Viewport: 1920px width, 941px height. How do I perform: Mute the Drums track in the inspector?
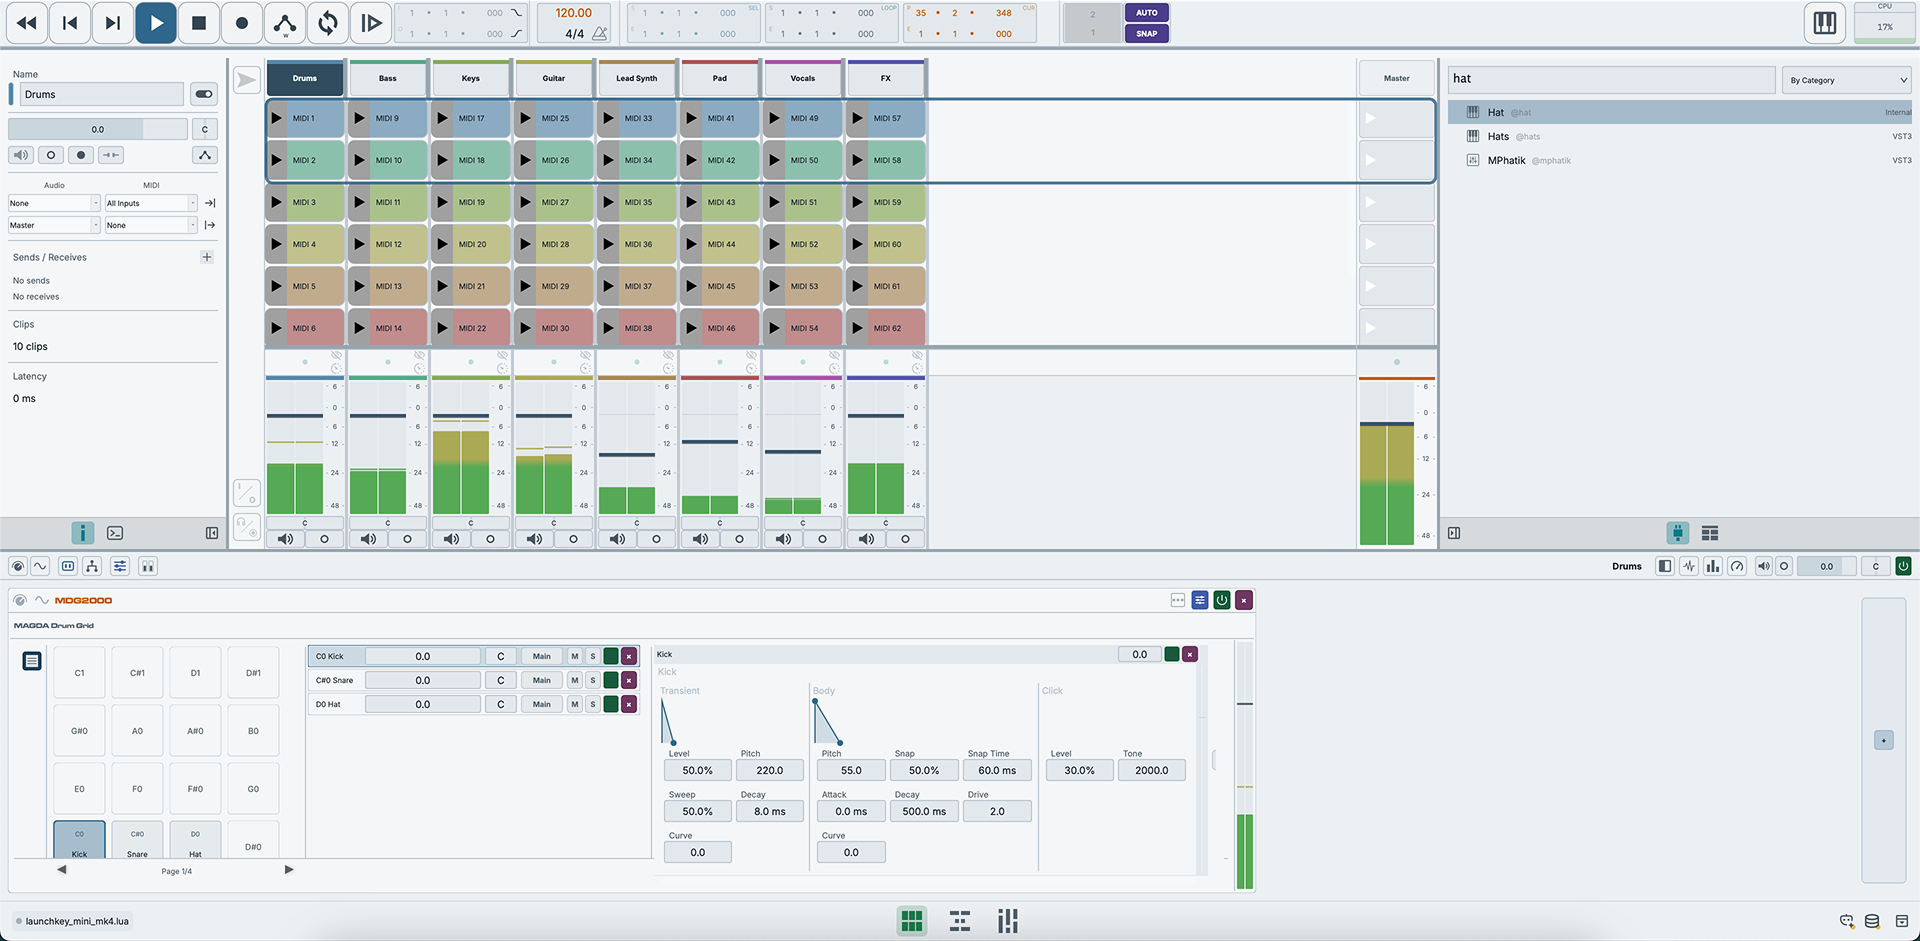tap(21, 155)
